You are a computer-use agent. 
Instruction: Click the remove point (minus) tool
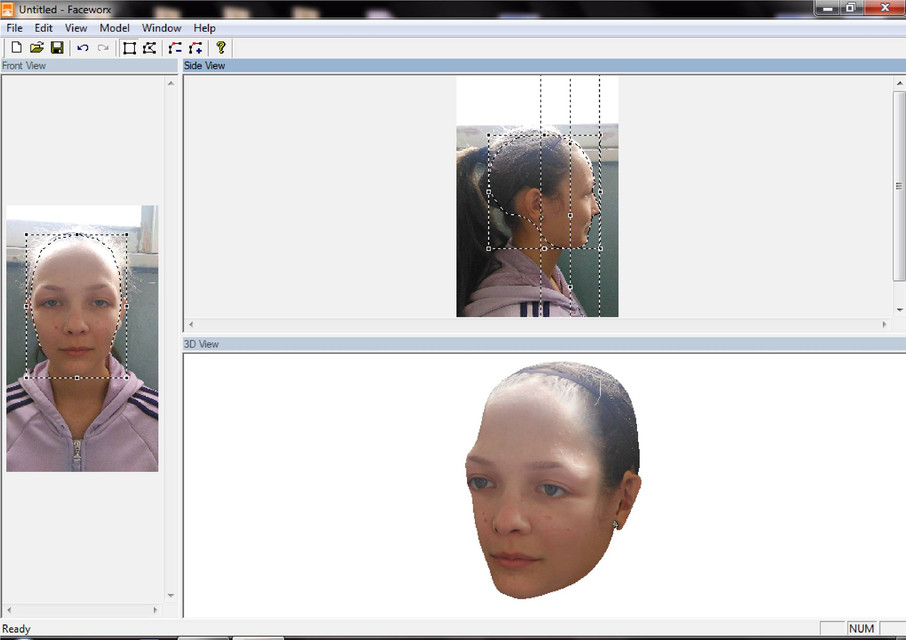point(175,47)
